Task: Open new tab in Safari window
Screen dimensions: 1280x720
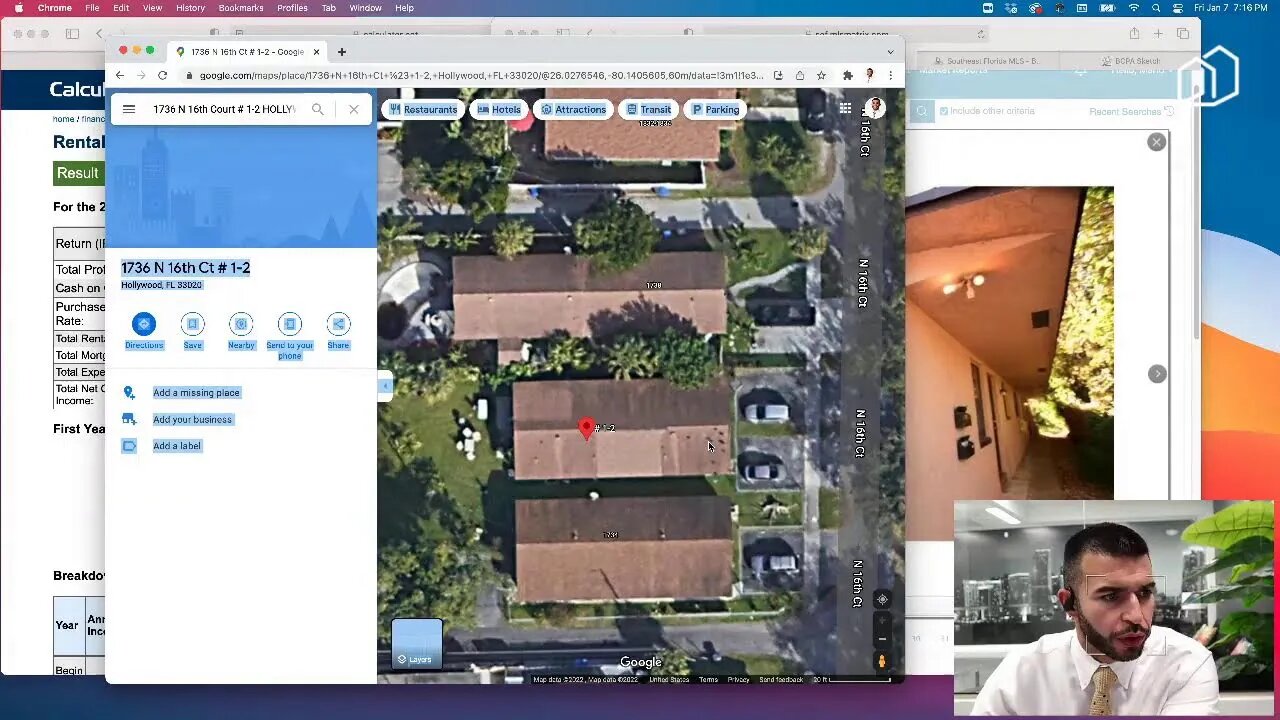Action: [x=1158, y=34]
